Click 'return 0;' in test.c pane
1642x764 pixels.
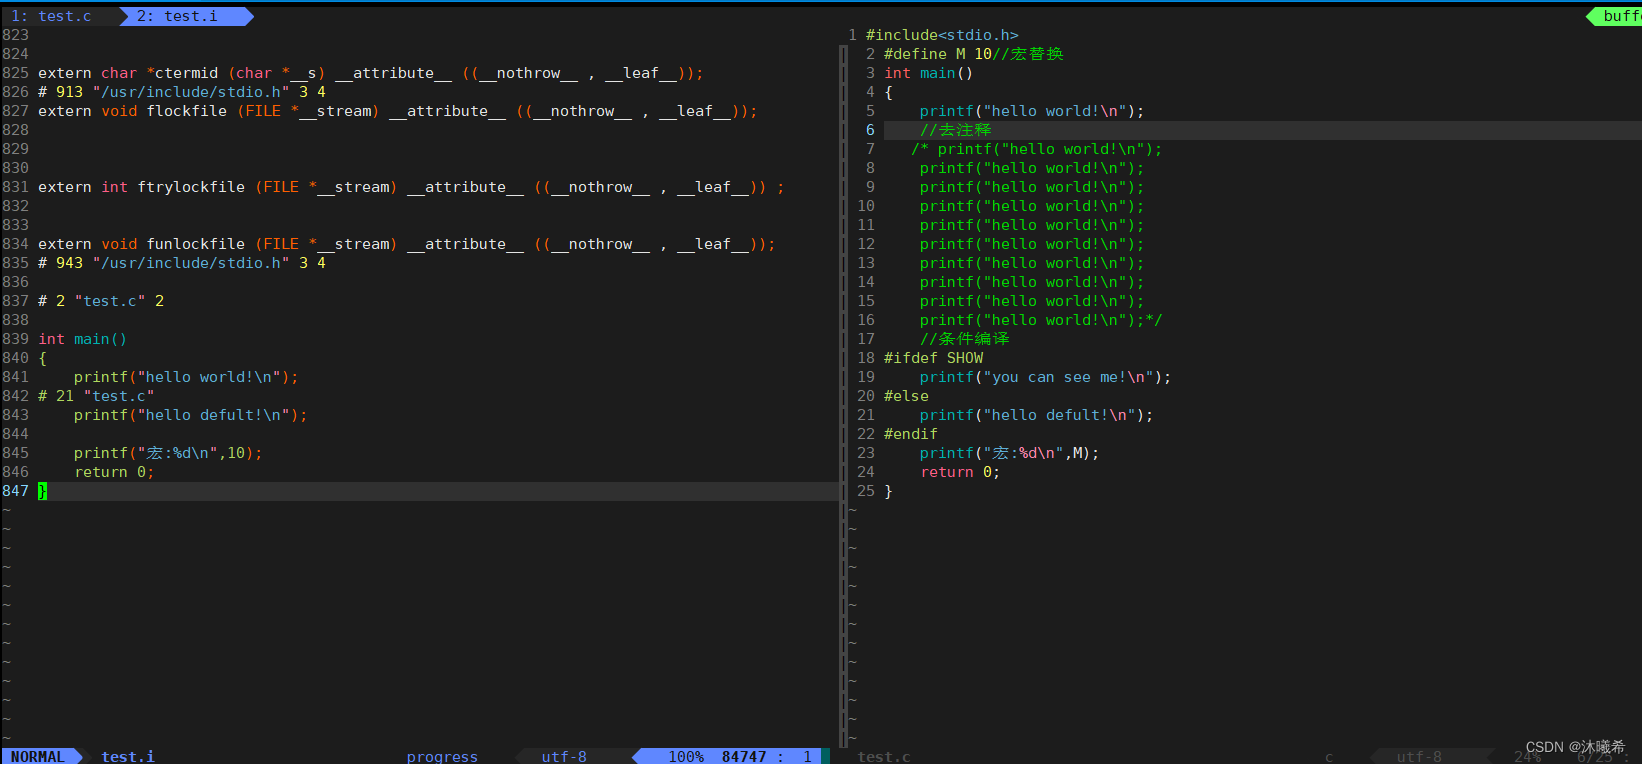click(x=960, y=472)
